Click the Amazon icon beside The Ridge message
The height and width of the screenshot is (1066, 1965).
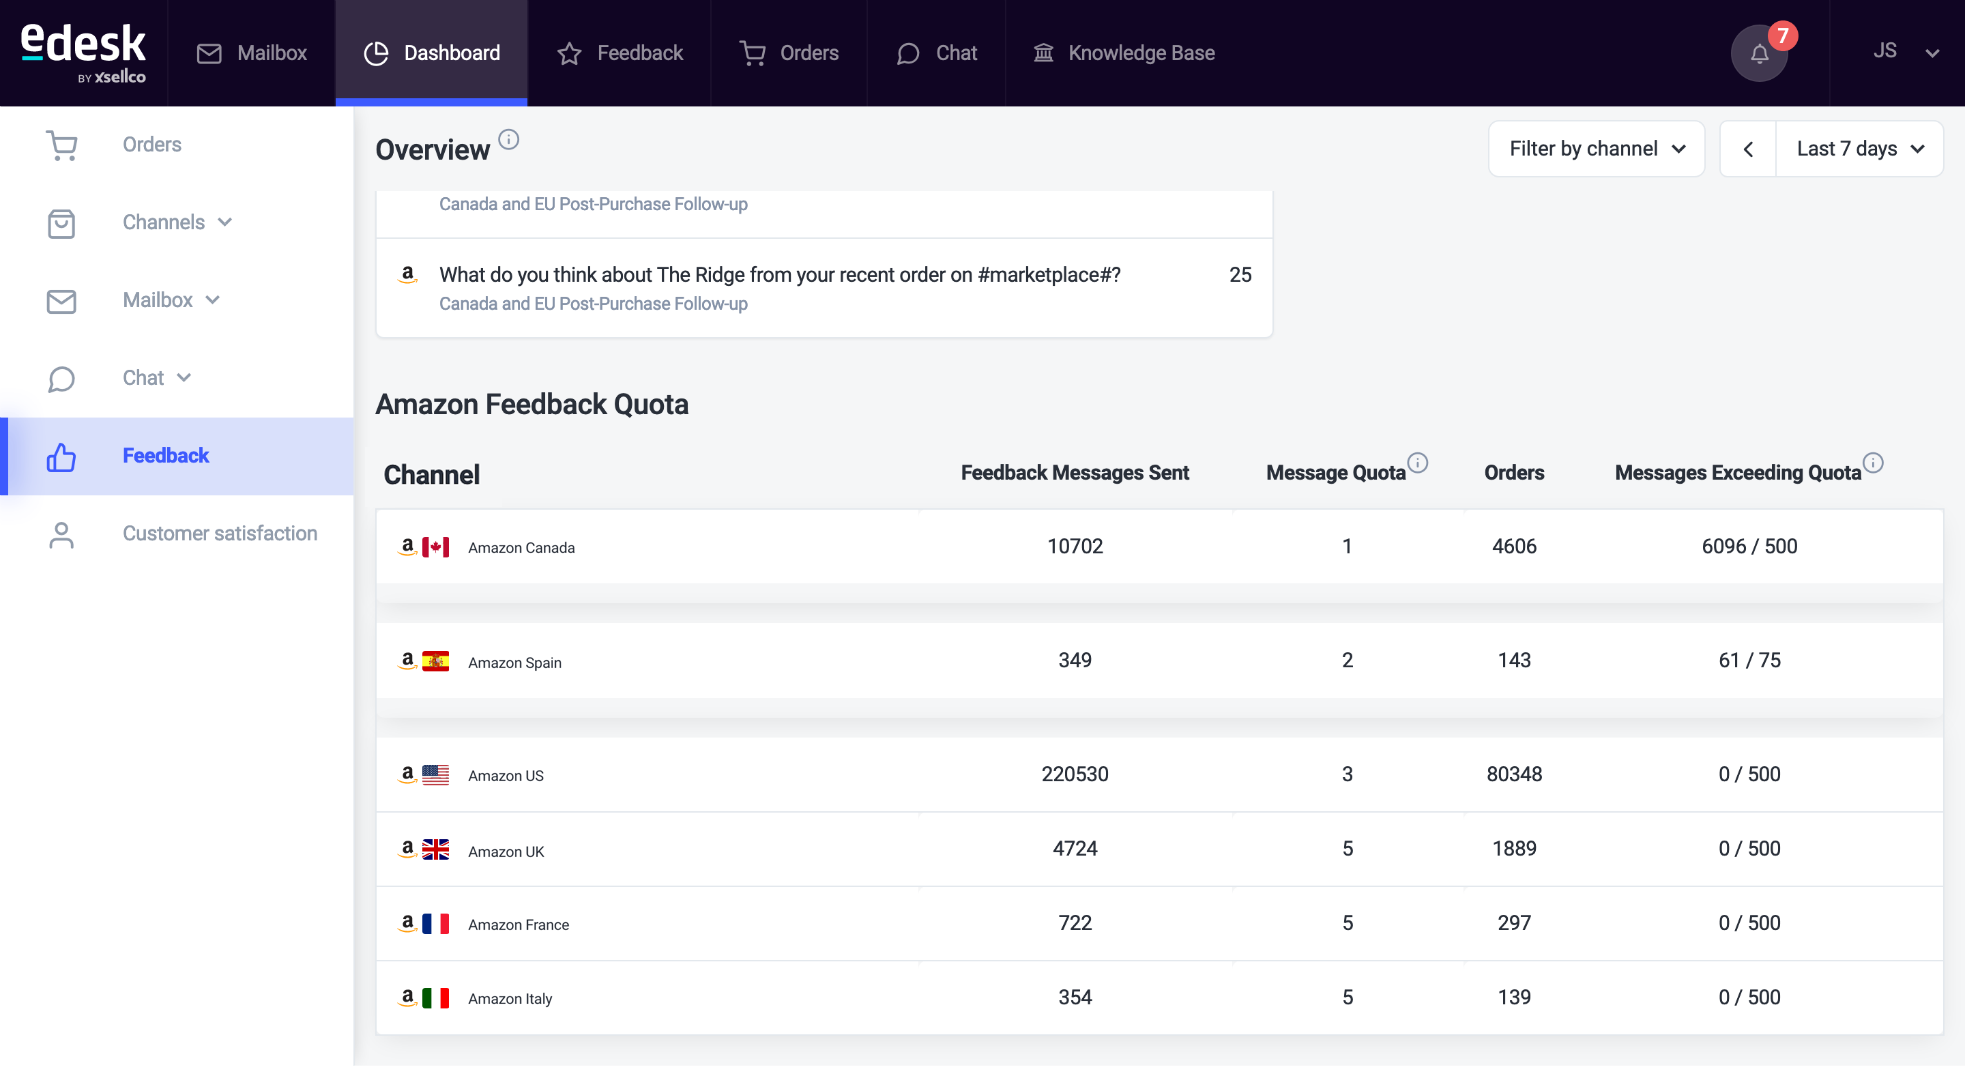point(408,275)
